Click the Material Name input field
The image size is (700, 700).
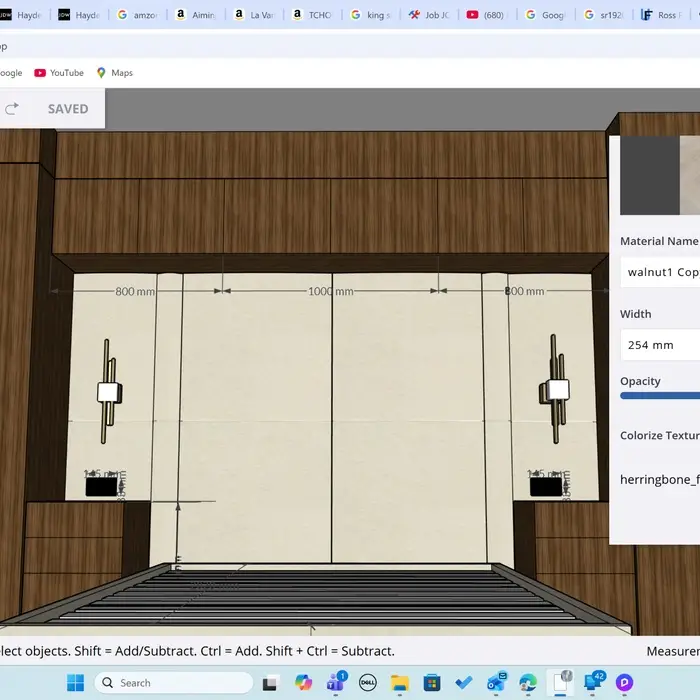(x=660, y=272)
